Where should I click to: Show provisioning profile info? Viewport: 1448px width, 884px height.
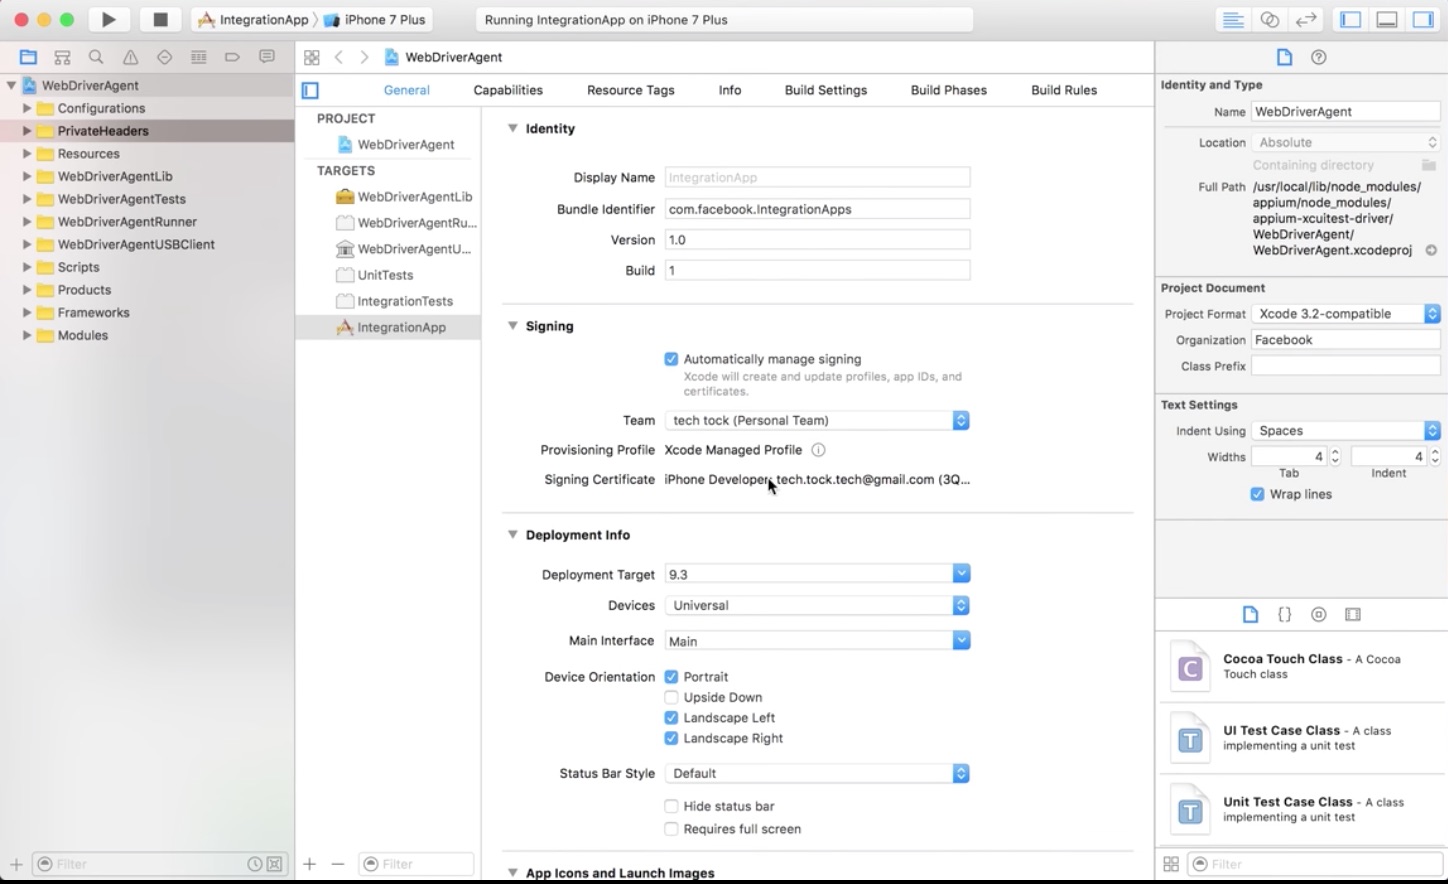(818, 450)
